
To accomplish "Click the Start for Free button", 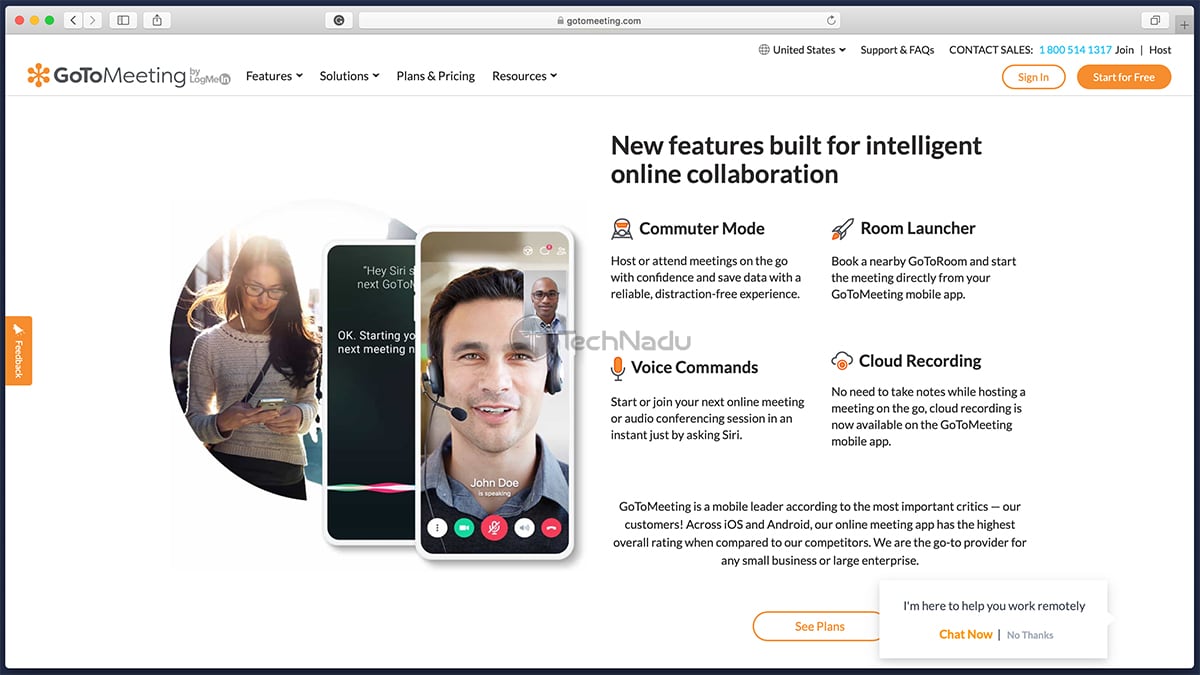I will pyautogui.click(x=1124, y=76).
